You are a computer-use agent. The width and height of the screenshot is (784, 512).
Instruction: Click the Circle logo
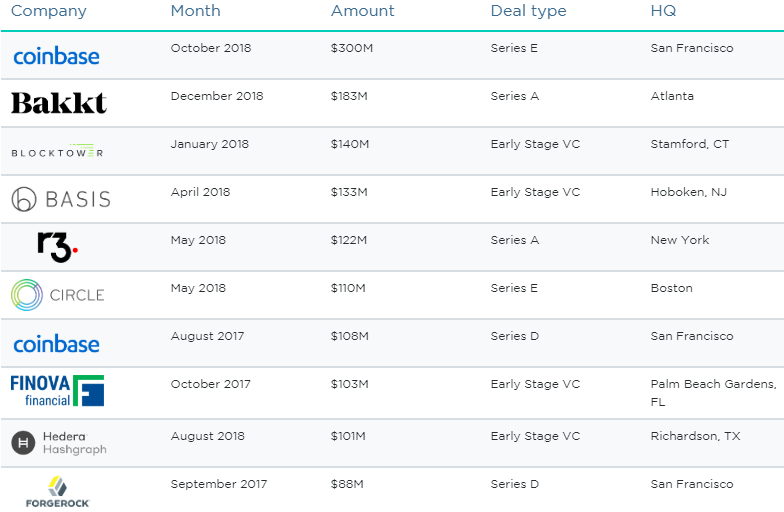(x=58, y=295)
